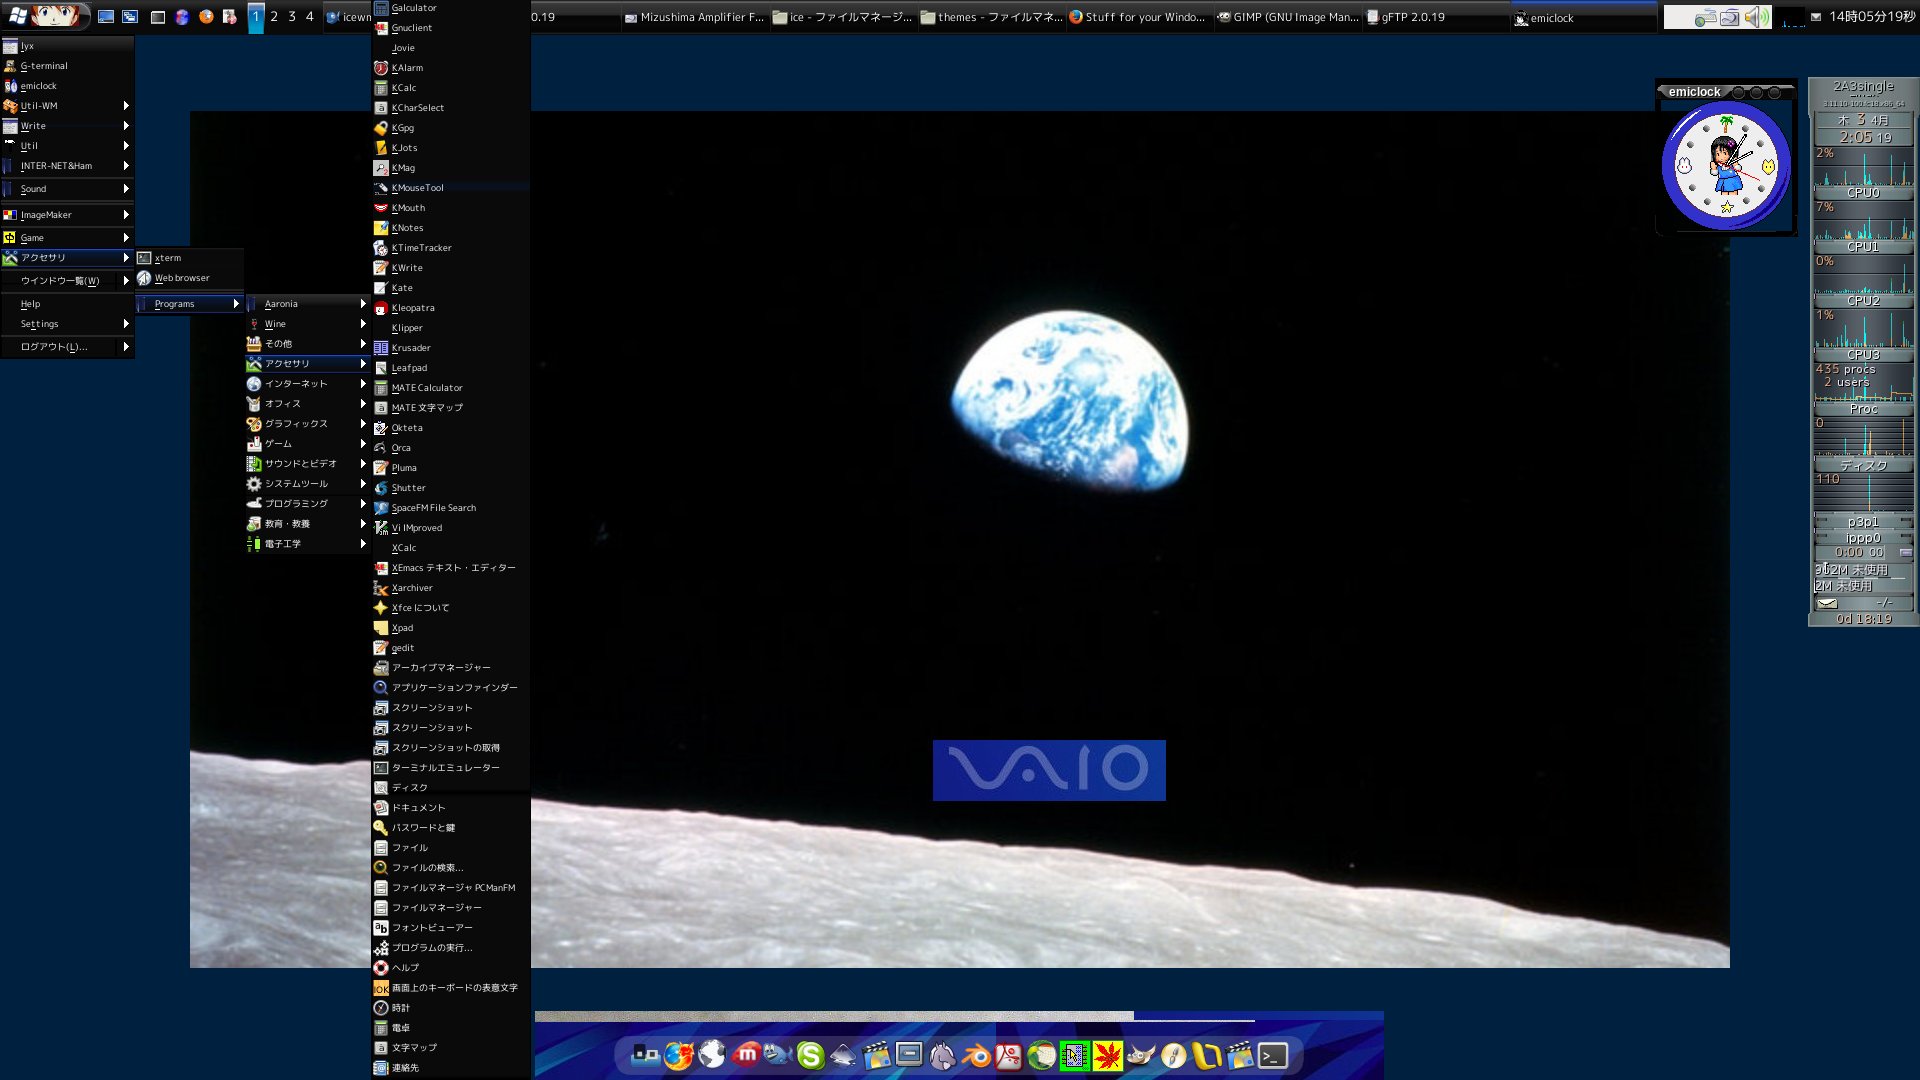
Task: Open the PDF reader dock icon
Action: [x=1008, y=1055]
